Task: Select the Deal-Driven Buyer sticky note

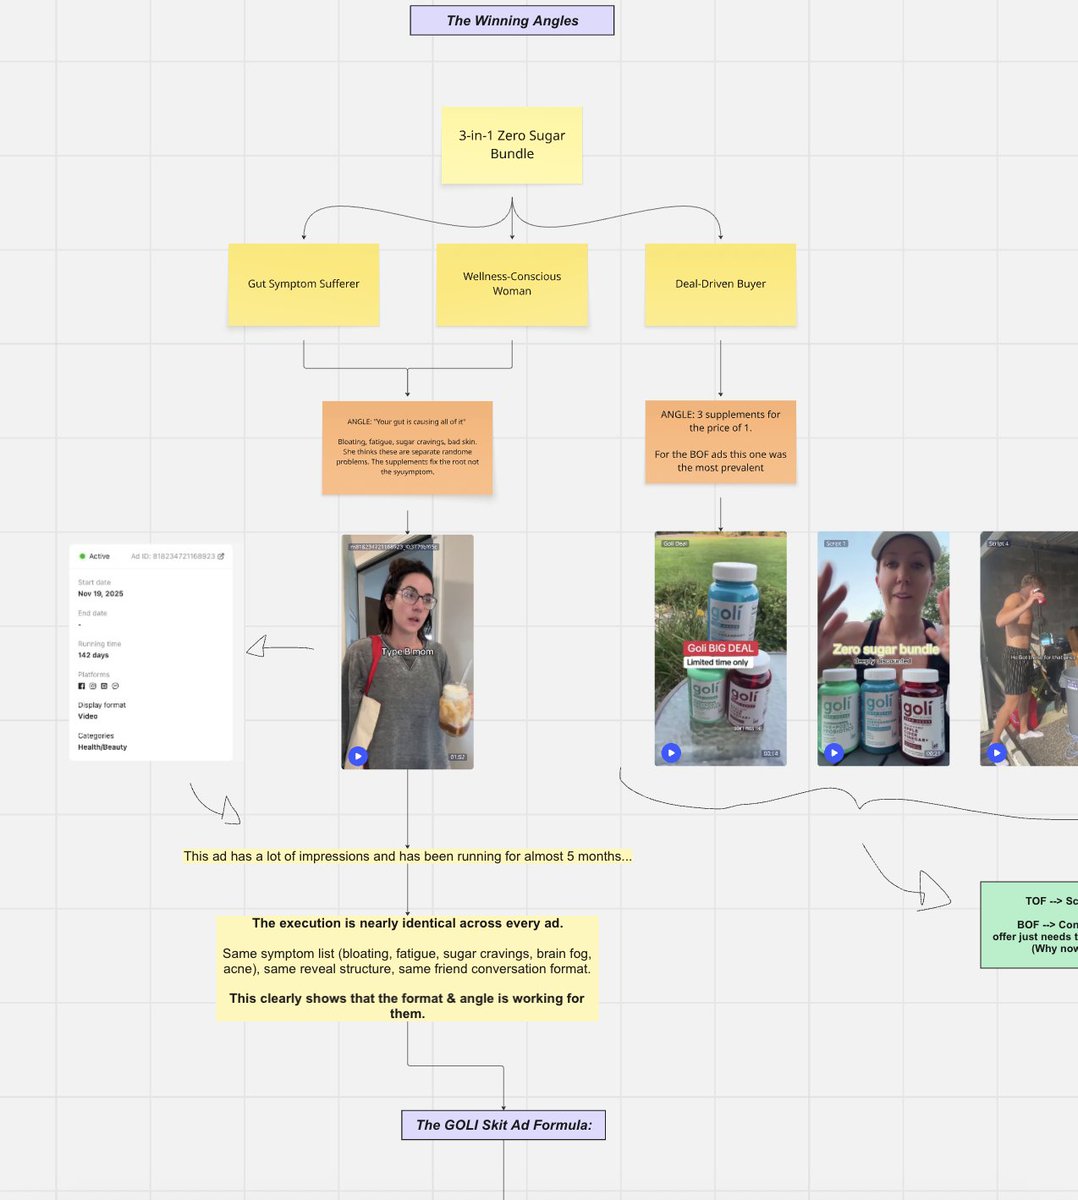Action: (x=720, y=284)
